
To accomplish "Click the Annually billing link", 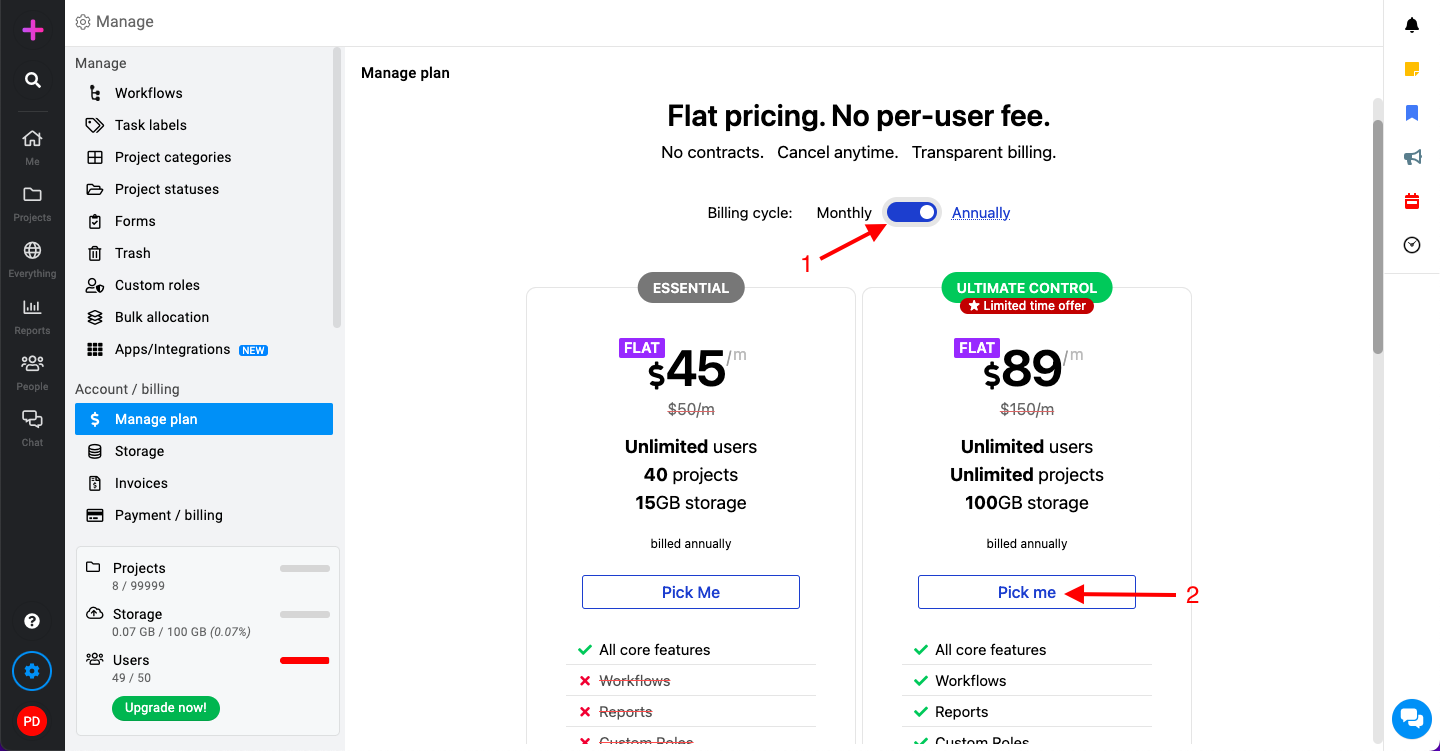I will click(x=981, y=213).
